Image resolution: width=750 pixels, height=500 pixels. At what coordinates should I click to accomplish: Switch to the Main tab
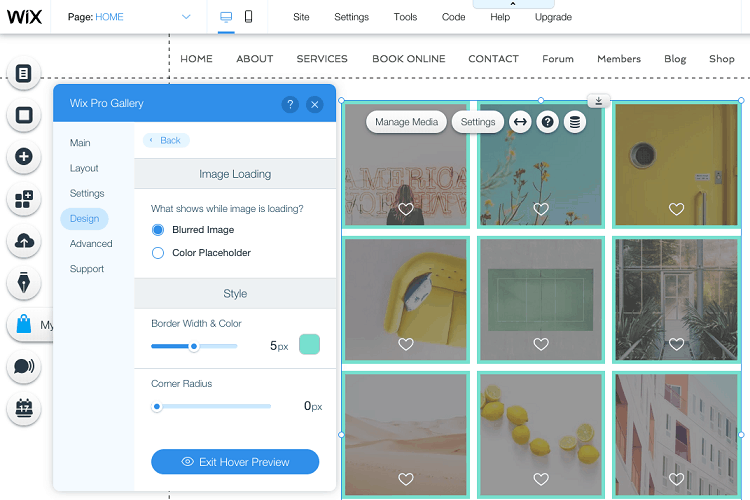pyautogui.click(x=80, y=143)
